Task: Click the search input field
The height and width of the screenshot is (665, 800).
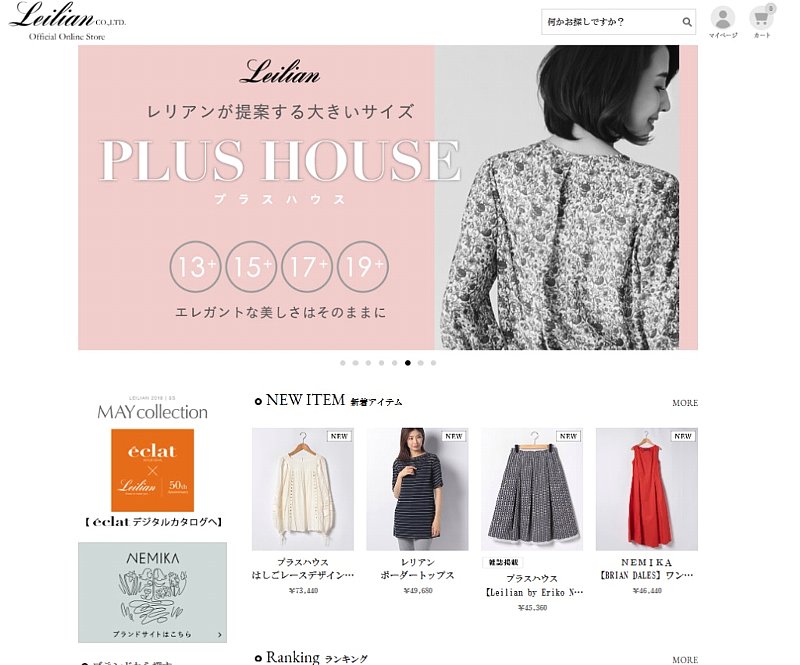Action: coord(611,22)
